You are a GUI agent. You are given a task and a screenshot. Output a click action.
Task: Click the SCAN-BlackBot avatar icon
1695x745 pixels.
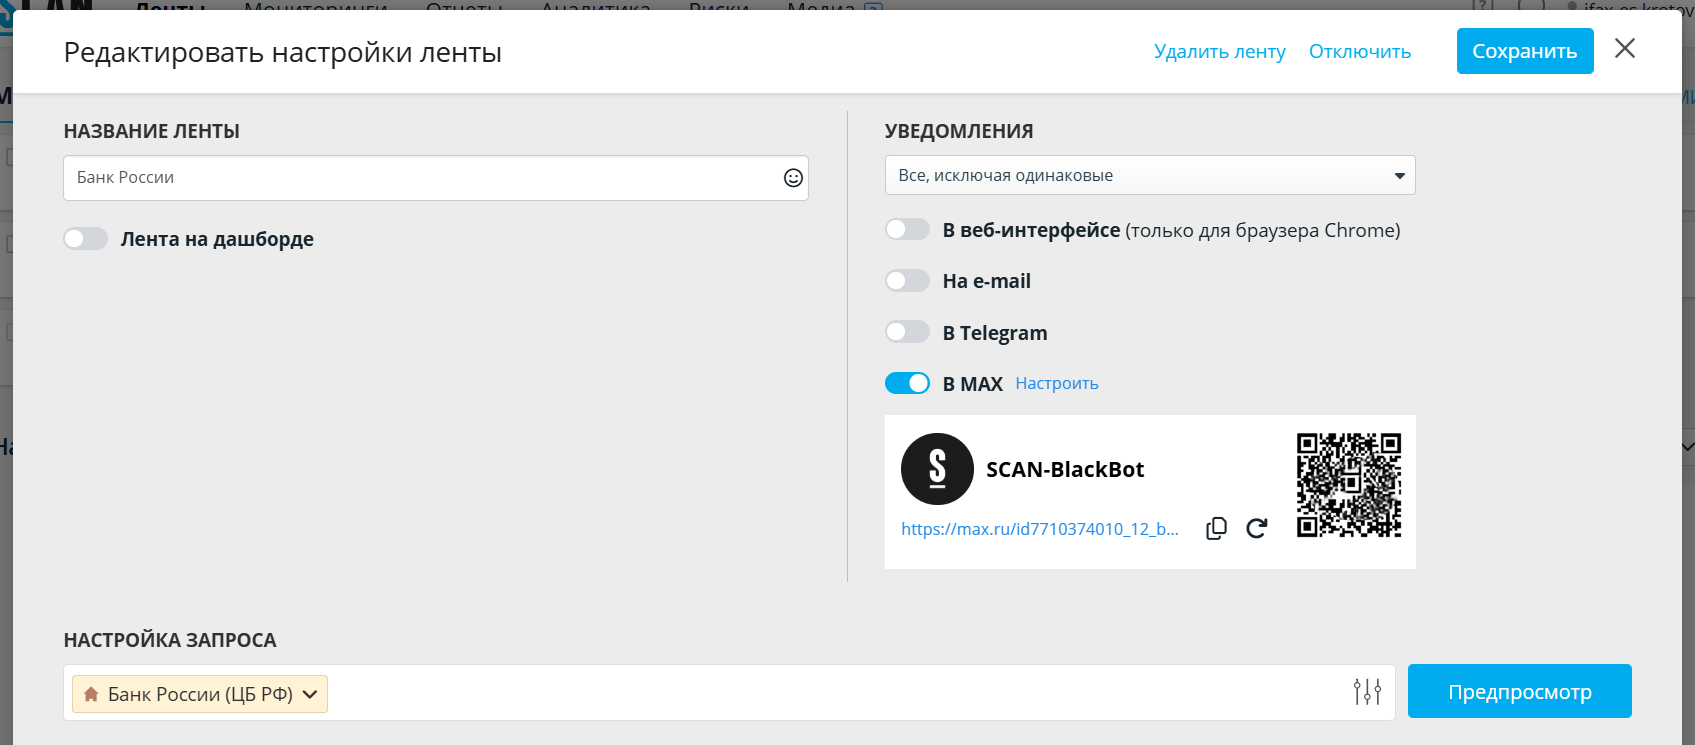tap(937, 469)
